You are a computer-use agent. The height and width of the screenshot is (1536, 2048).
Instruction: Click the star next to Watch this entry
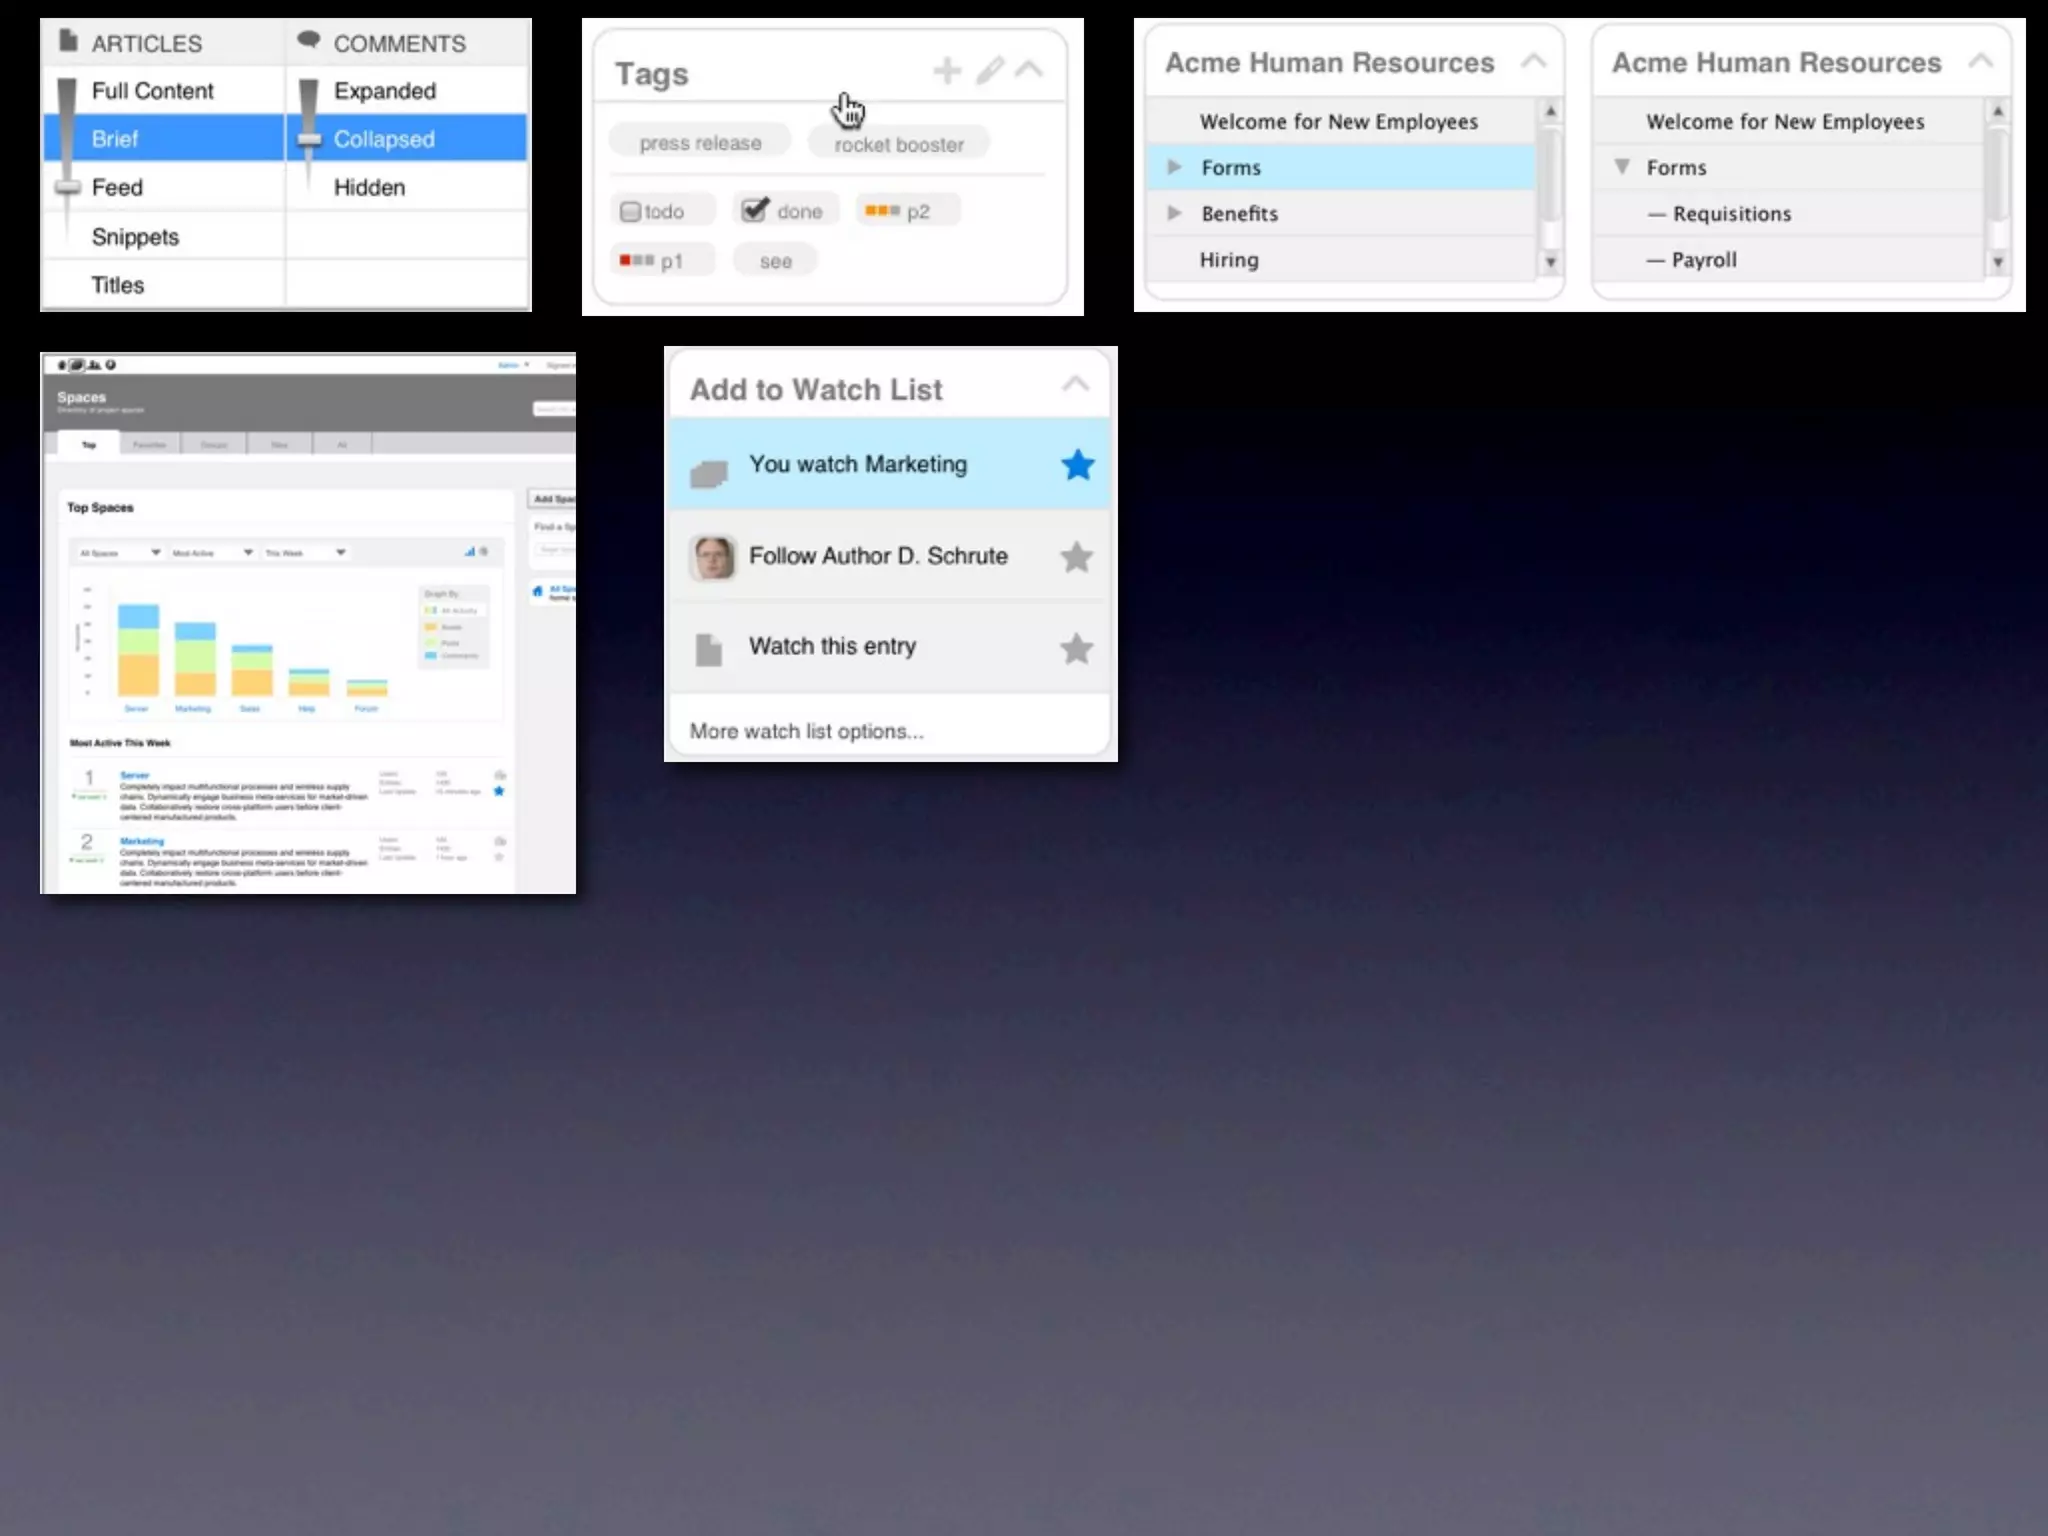[x=1076, y=649]
